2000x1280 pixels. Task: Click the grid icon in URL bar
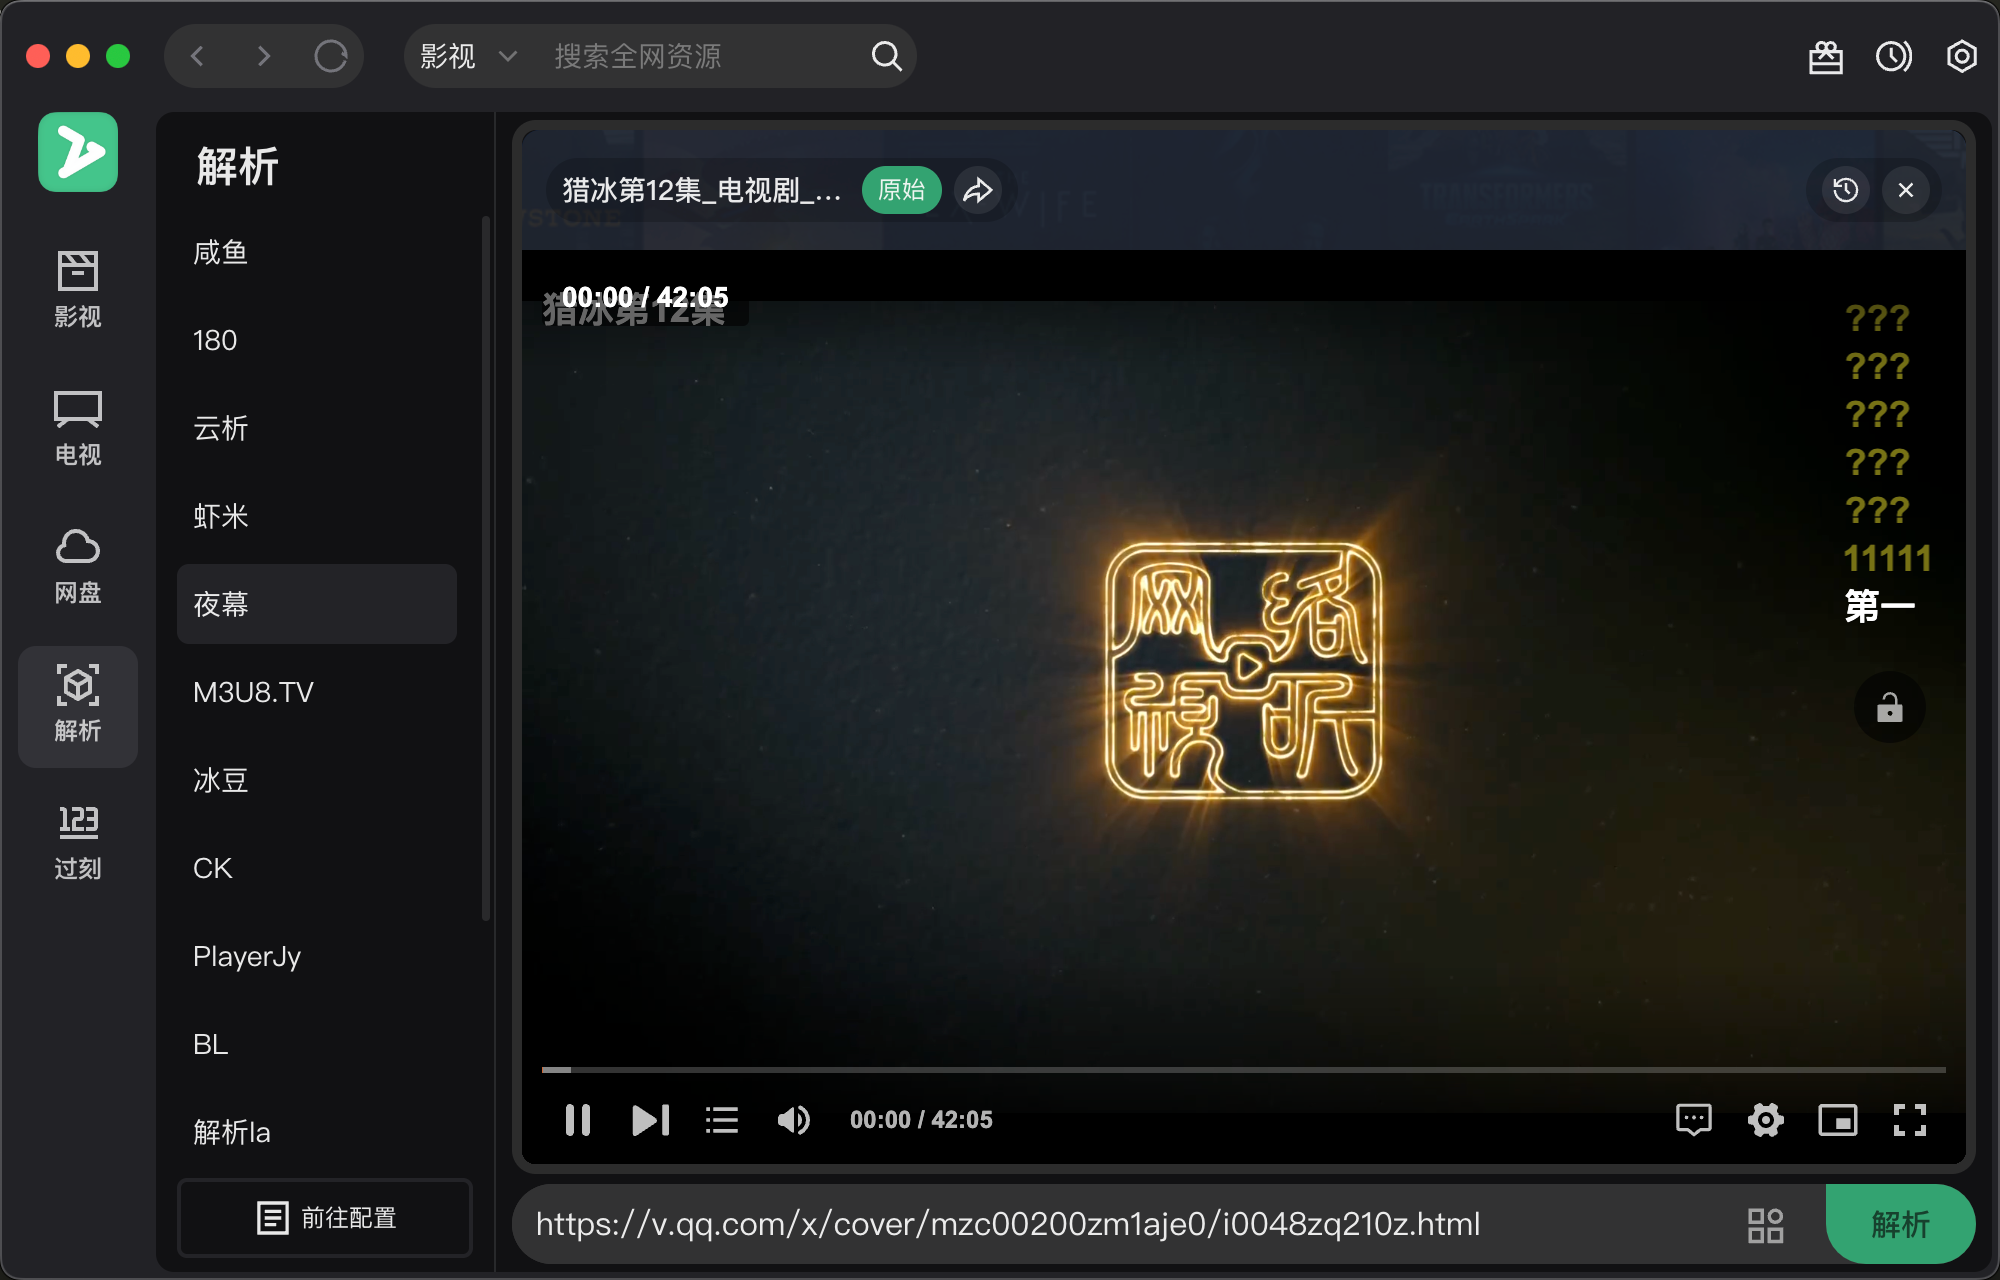1765,1225
